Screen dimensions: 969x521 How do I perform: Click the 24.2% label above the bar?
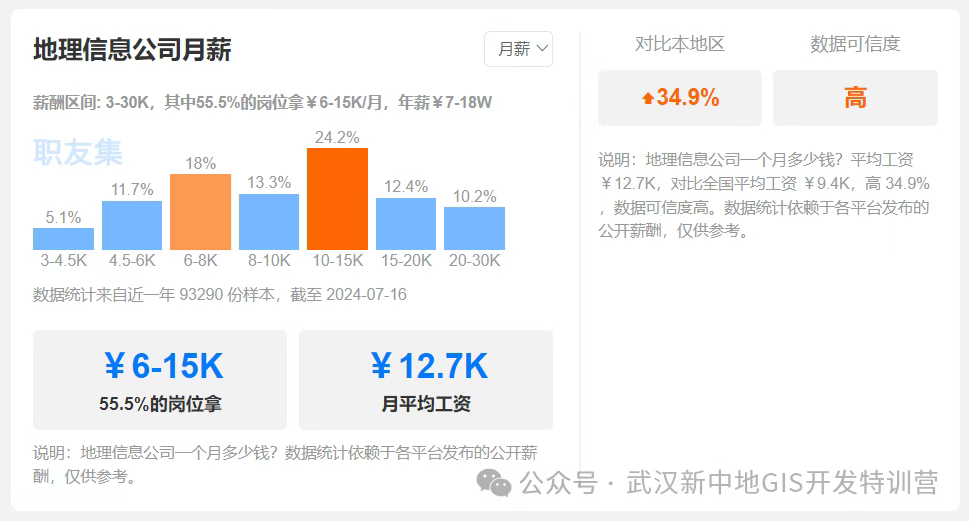(x=337, y=138)
